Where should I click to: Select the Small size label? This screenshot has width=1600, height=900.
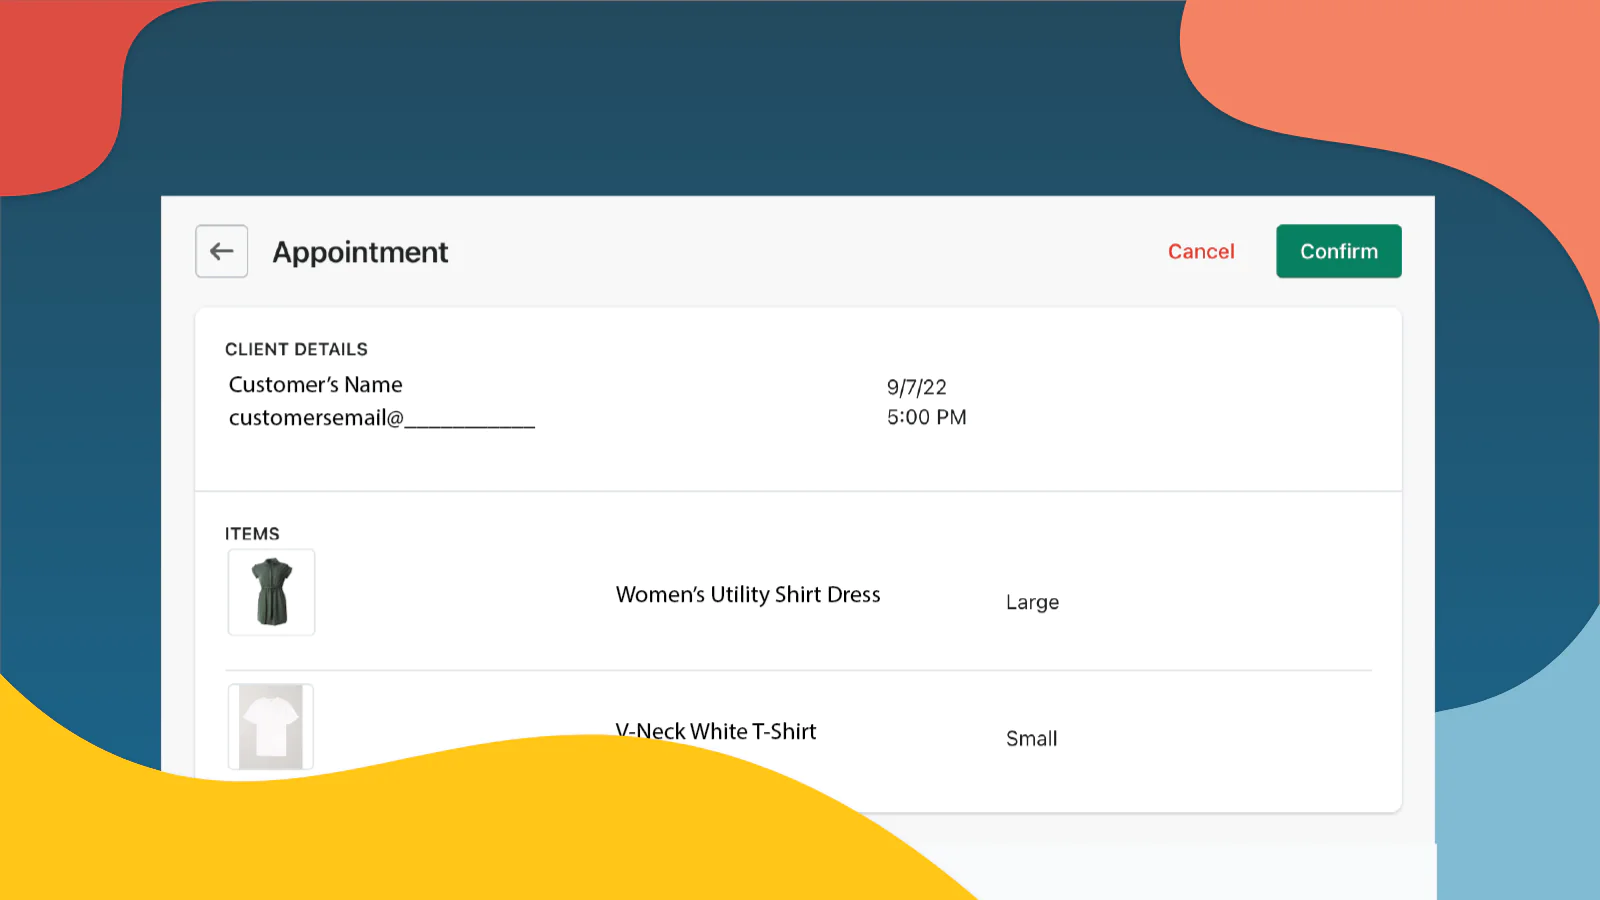[x=1032, y=738]
